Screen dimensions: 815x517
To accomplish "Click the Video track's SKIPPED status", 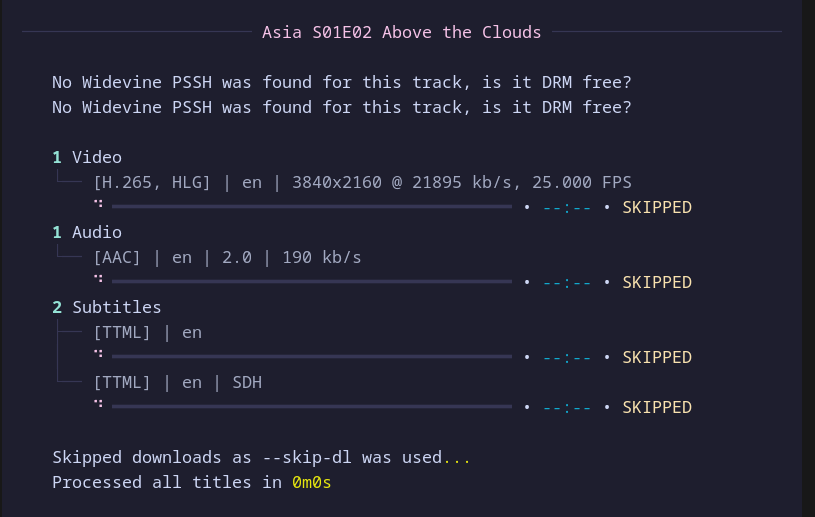I will point(657,207).
